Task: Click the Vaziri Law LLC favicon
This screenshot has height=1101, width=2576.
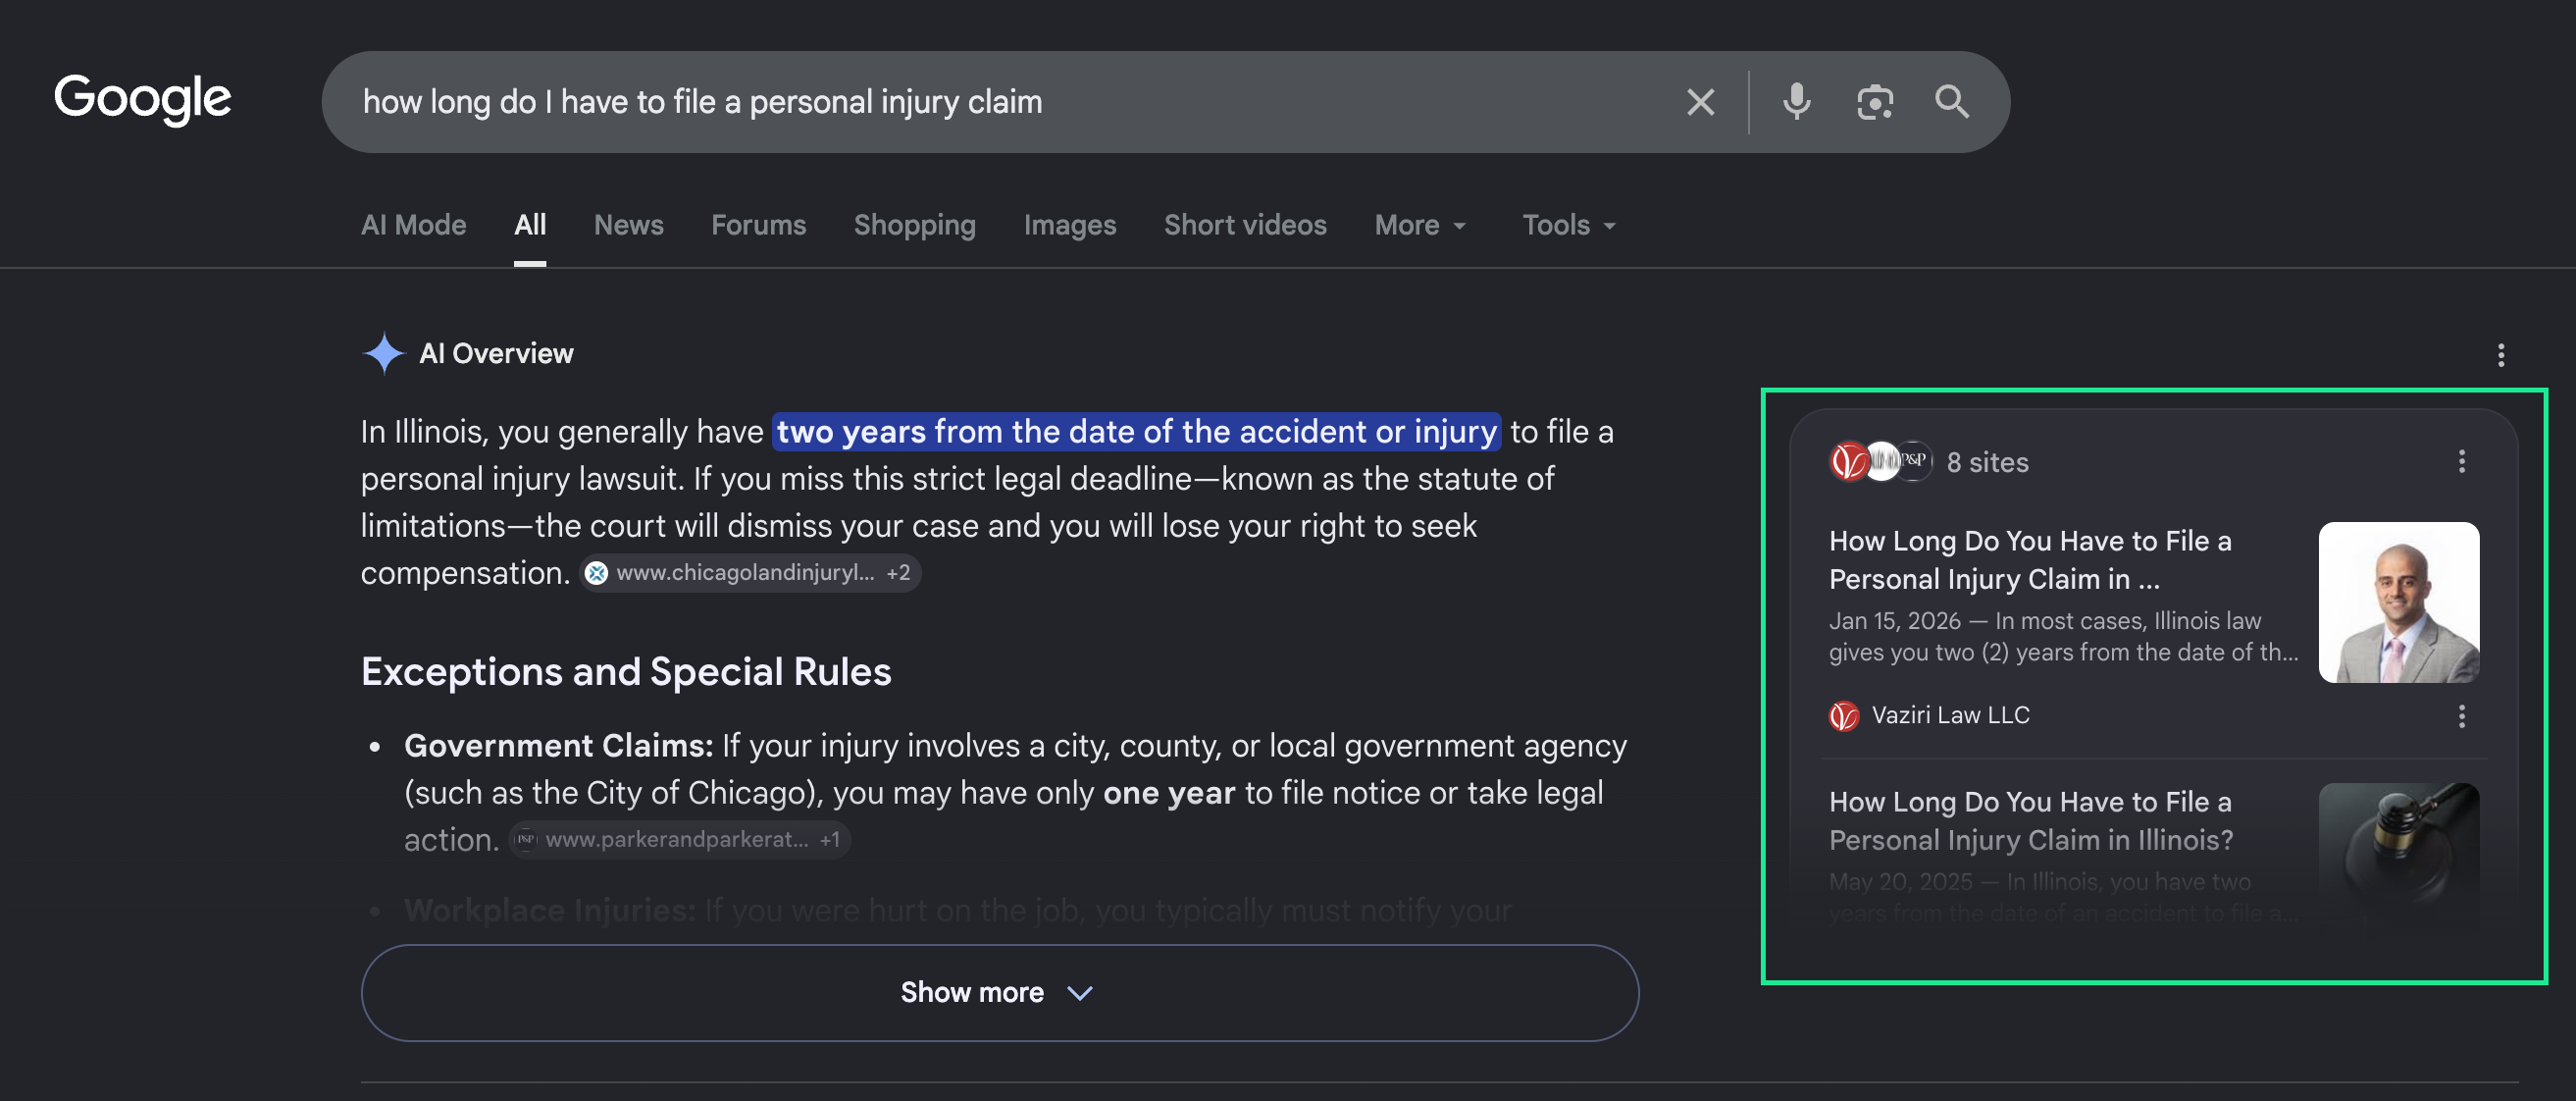Action: pyautogui.click(x=1843, y=715)
